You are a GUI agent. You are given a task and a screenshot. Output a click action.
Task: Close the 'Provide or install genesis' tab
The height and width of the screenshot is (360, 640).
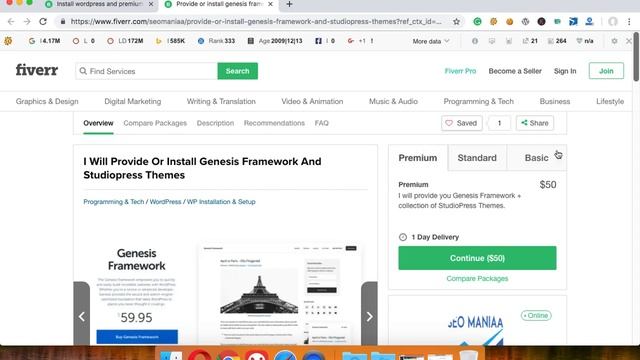tap(270, 4)
